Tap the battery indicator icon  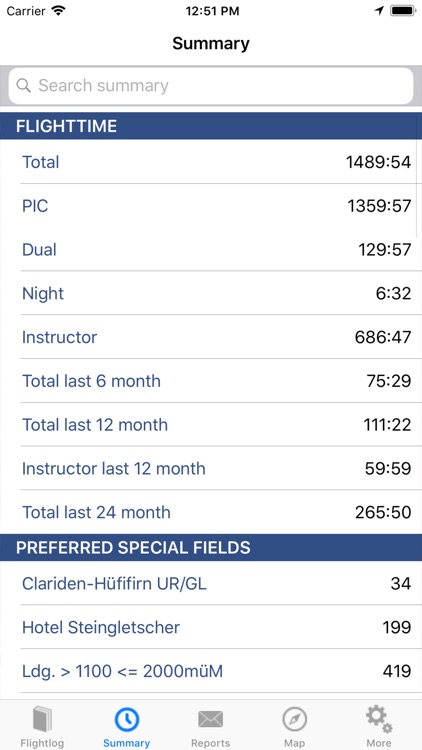pos(402,11)
